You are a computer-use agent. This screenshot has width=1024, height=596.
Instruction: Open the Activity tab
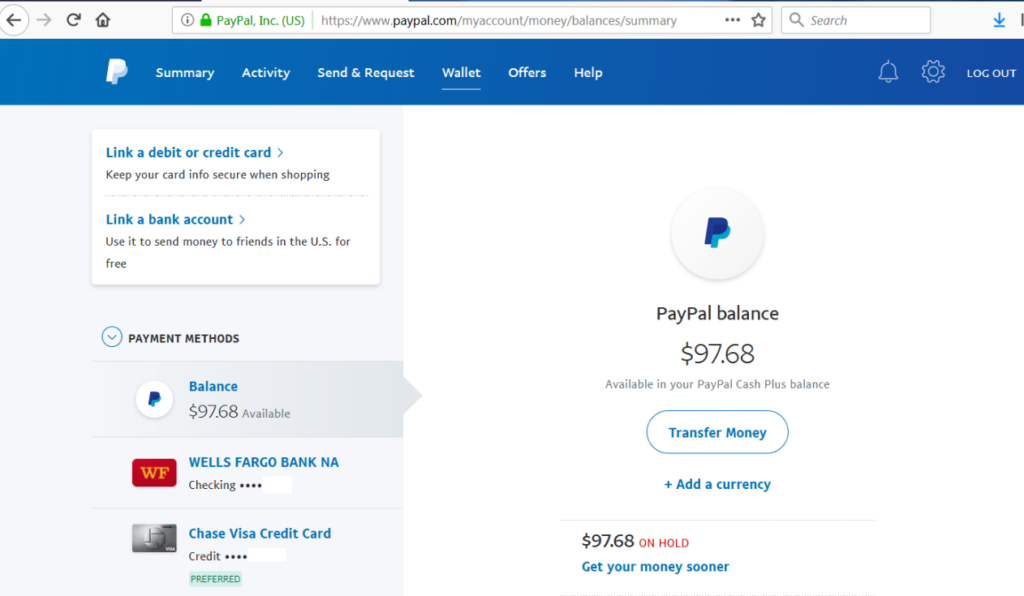pos(266,72)
